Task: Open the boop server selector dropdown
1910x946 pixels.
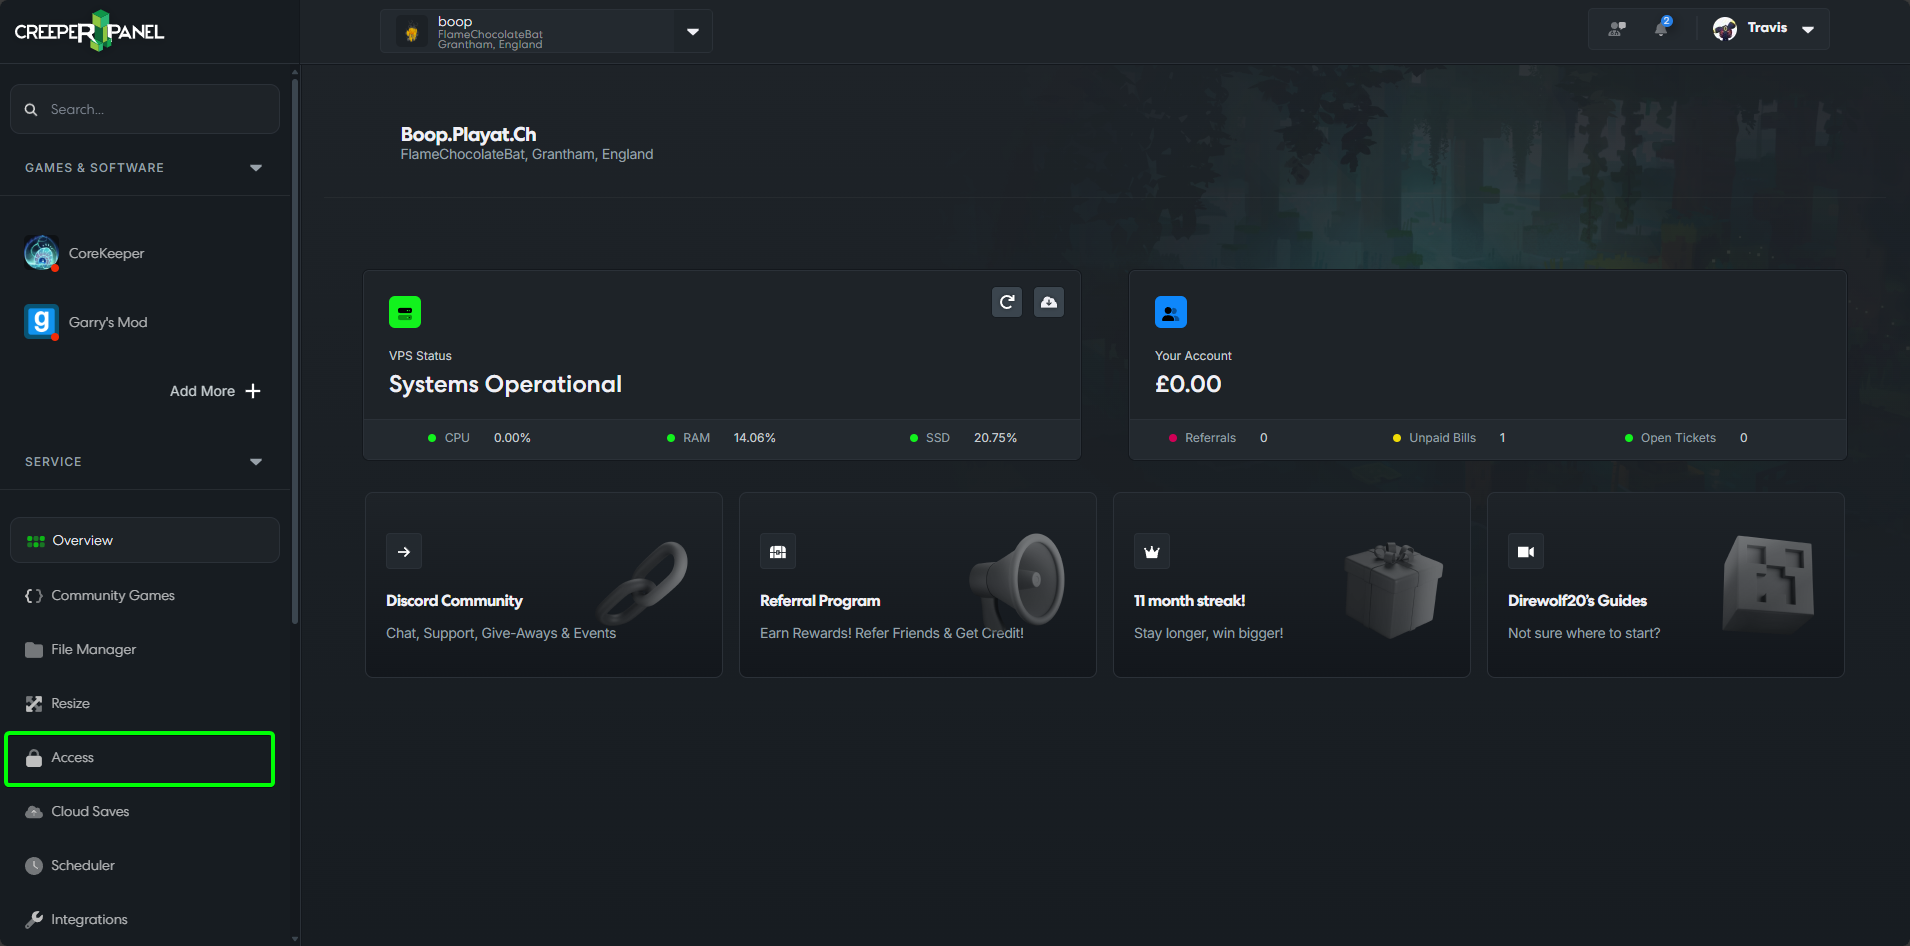Action: (692, 31)
